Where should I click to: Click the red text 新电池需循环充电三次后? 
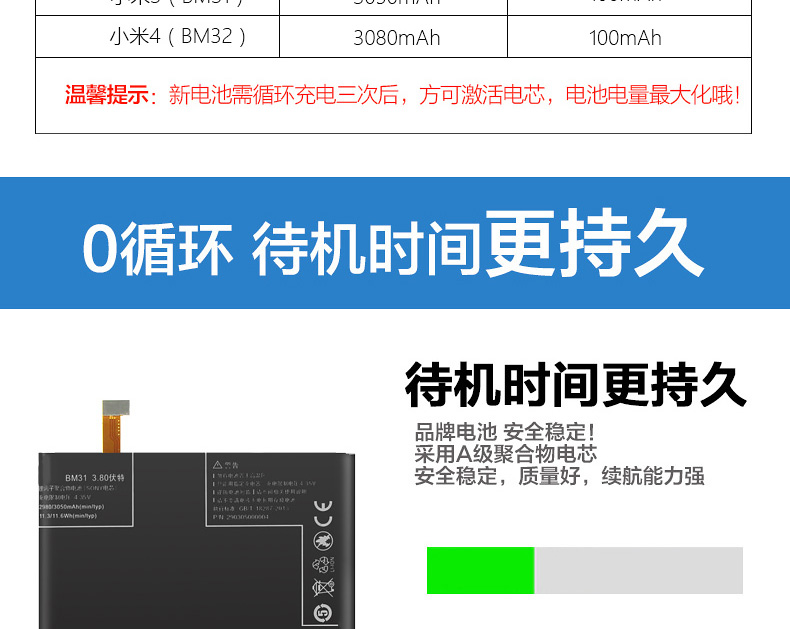[284, 95]
